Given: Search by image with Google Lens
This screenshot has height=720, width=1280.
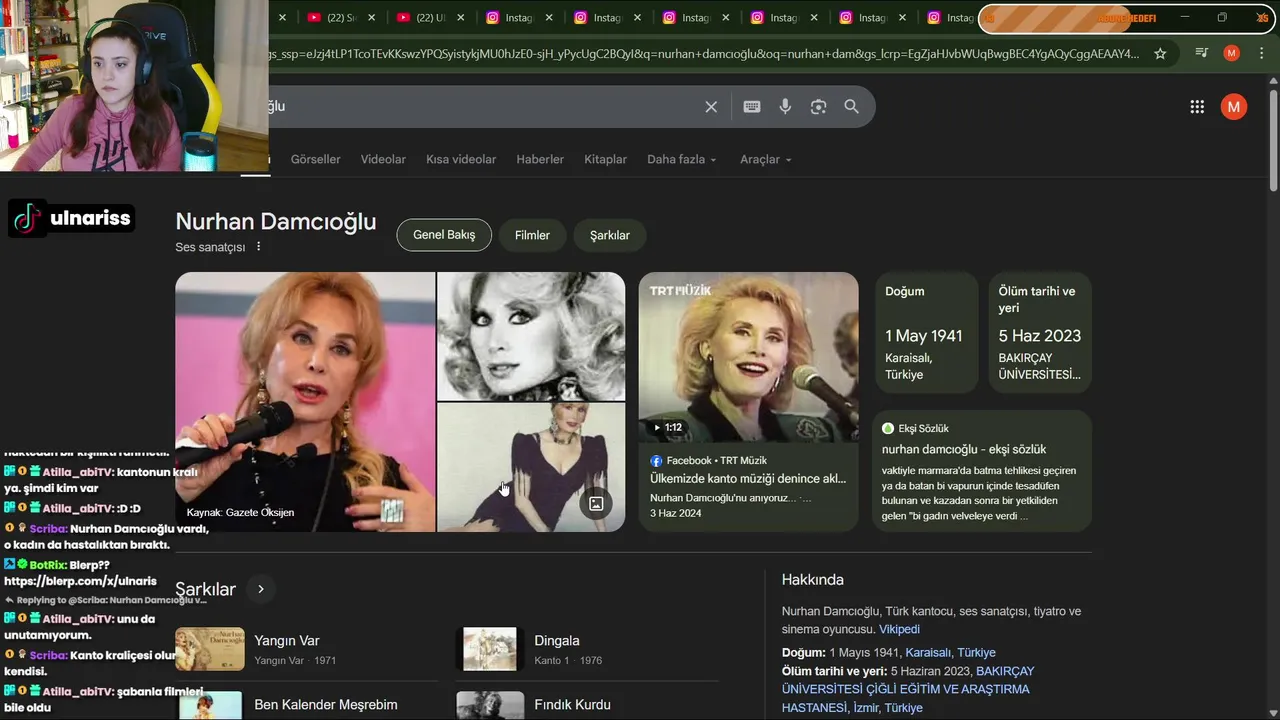Looking at the screenshot, I should 818,107.
